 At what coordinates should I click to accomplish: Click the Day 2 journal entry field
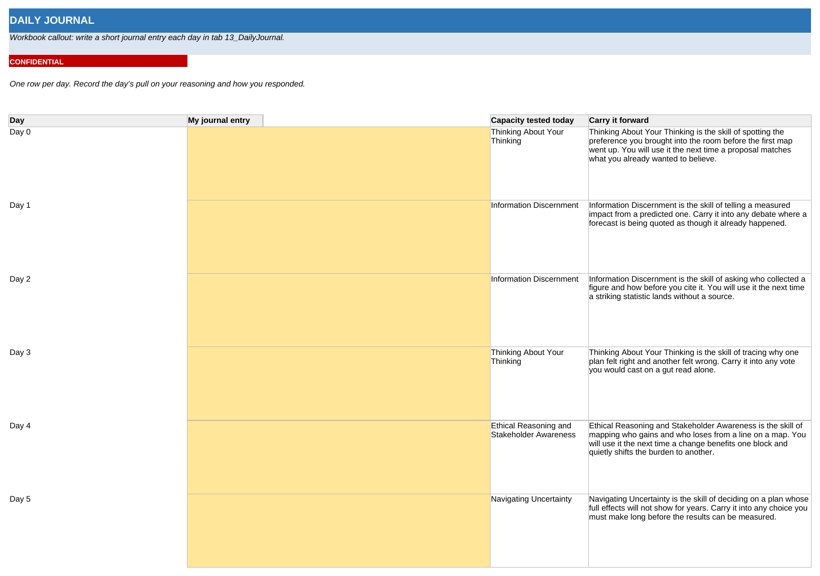pyautogui.click(x=338, y=310)
